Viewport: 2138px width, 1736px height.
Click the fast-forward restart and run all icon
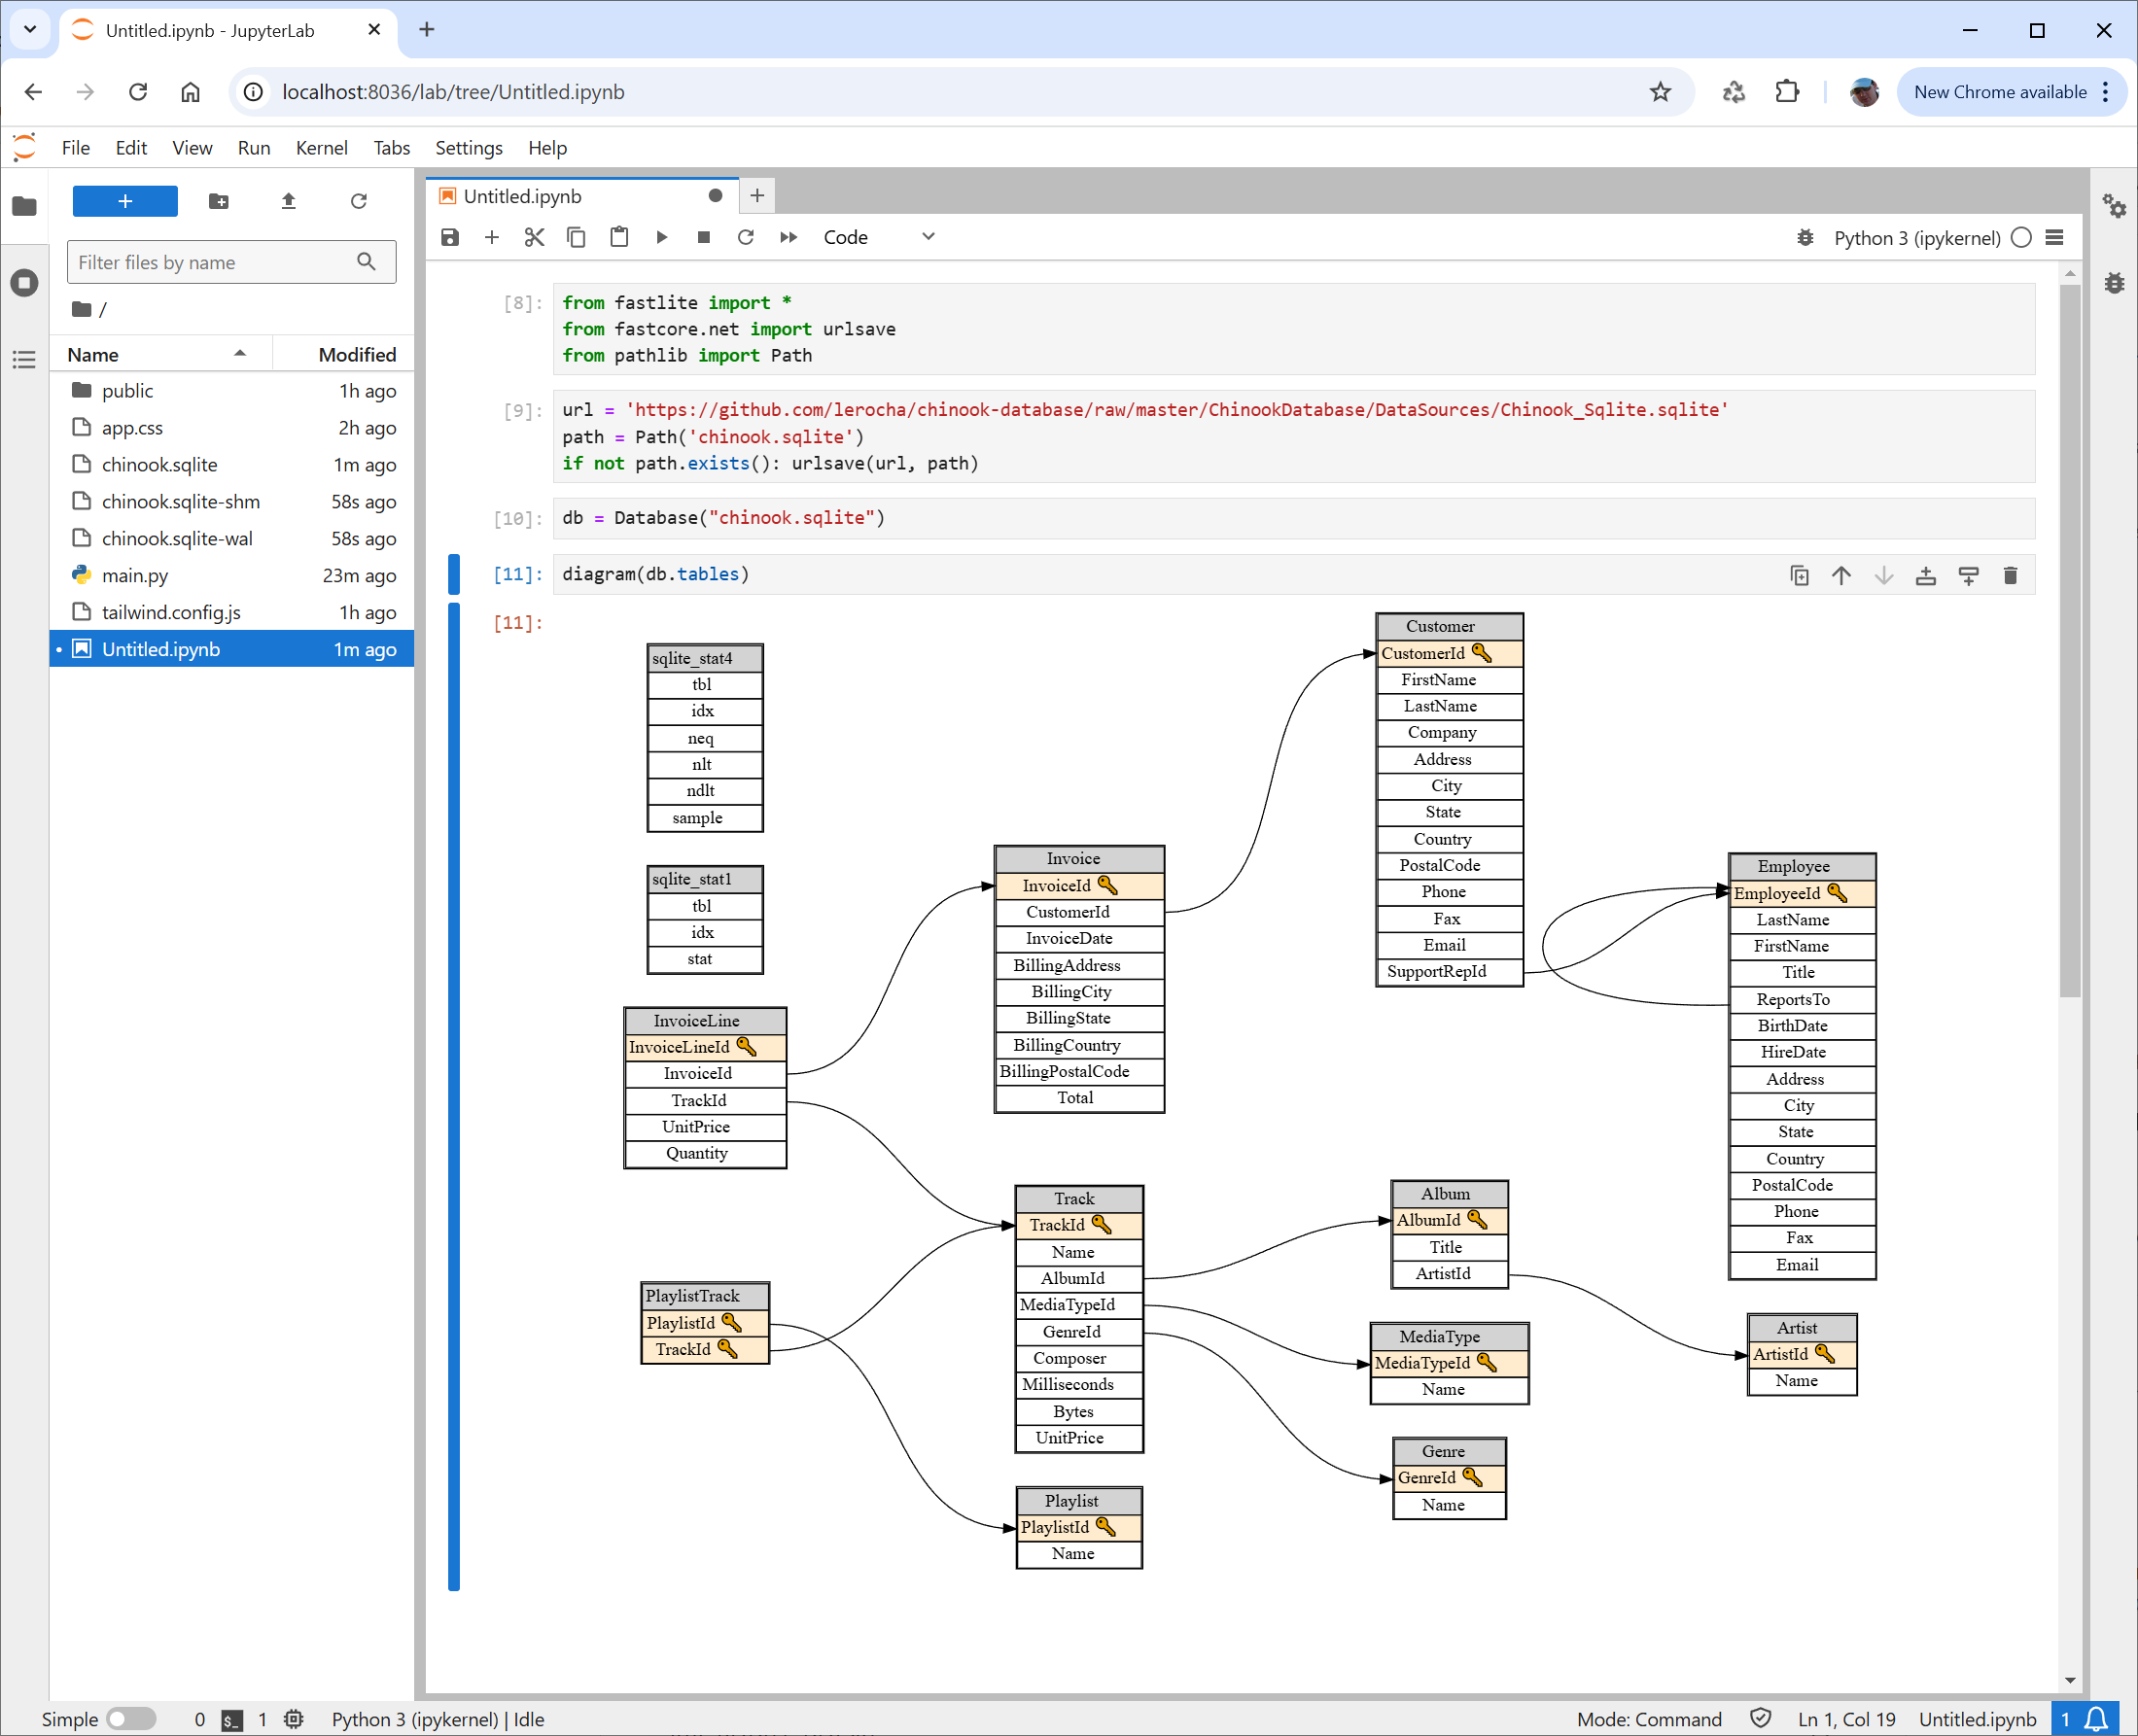[x=789, y=237]
